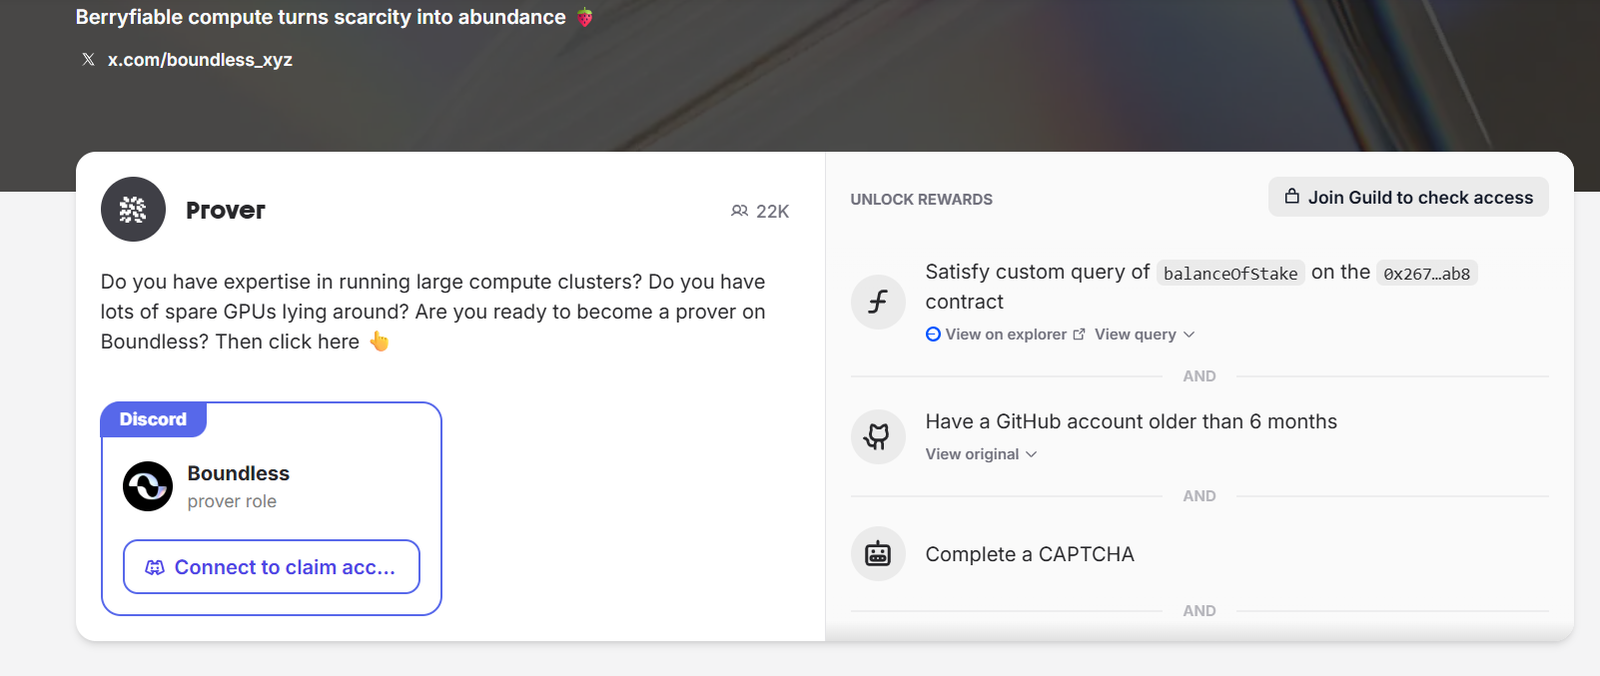Click the Prover role title
Screen dimensions: 1600x676
(226, 210)
